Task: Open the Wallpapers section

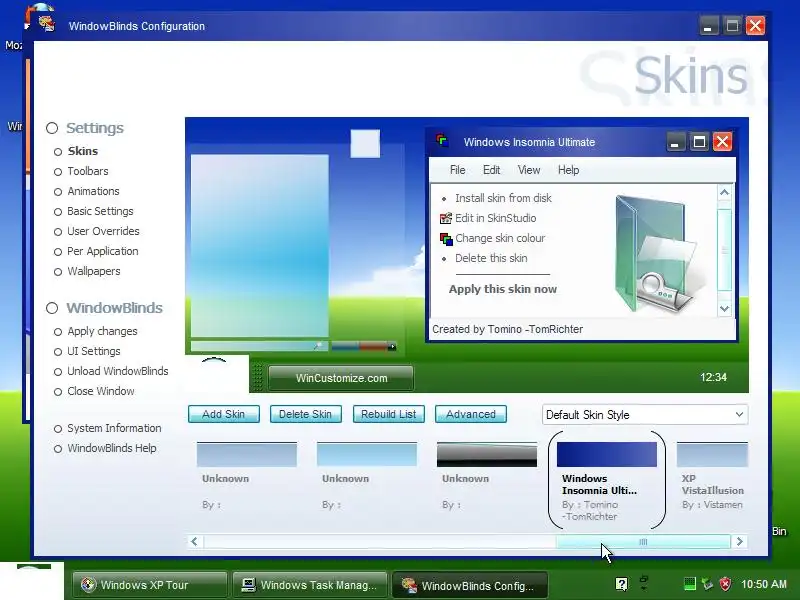Action: (93, 271)
